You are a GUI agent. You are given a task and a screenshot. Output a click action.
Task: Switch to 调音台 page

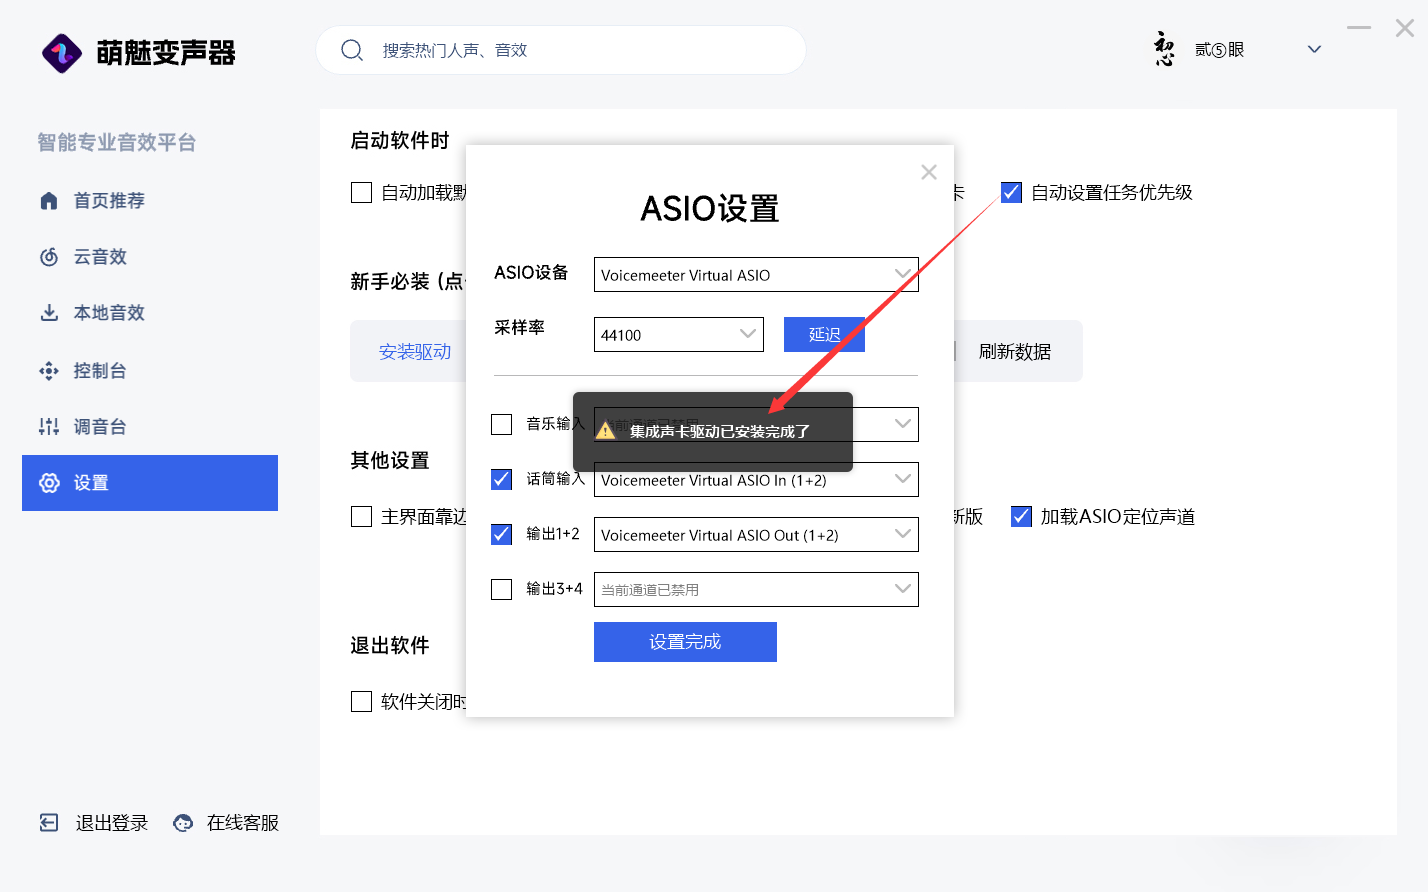pyautogui.click(x=100, y=427)
